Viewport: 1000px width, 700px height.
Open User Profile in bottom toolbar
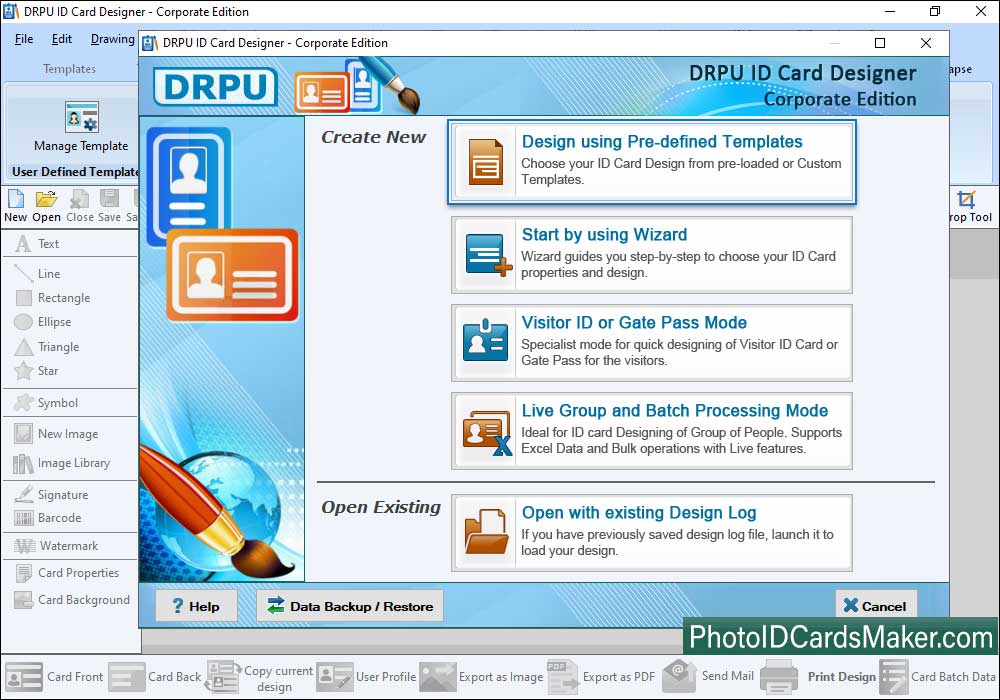tap(367, 677)
